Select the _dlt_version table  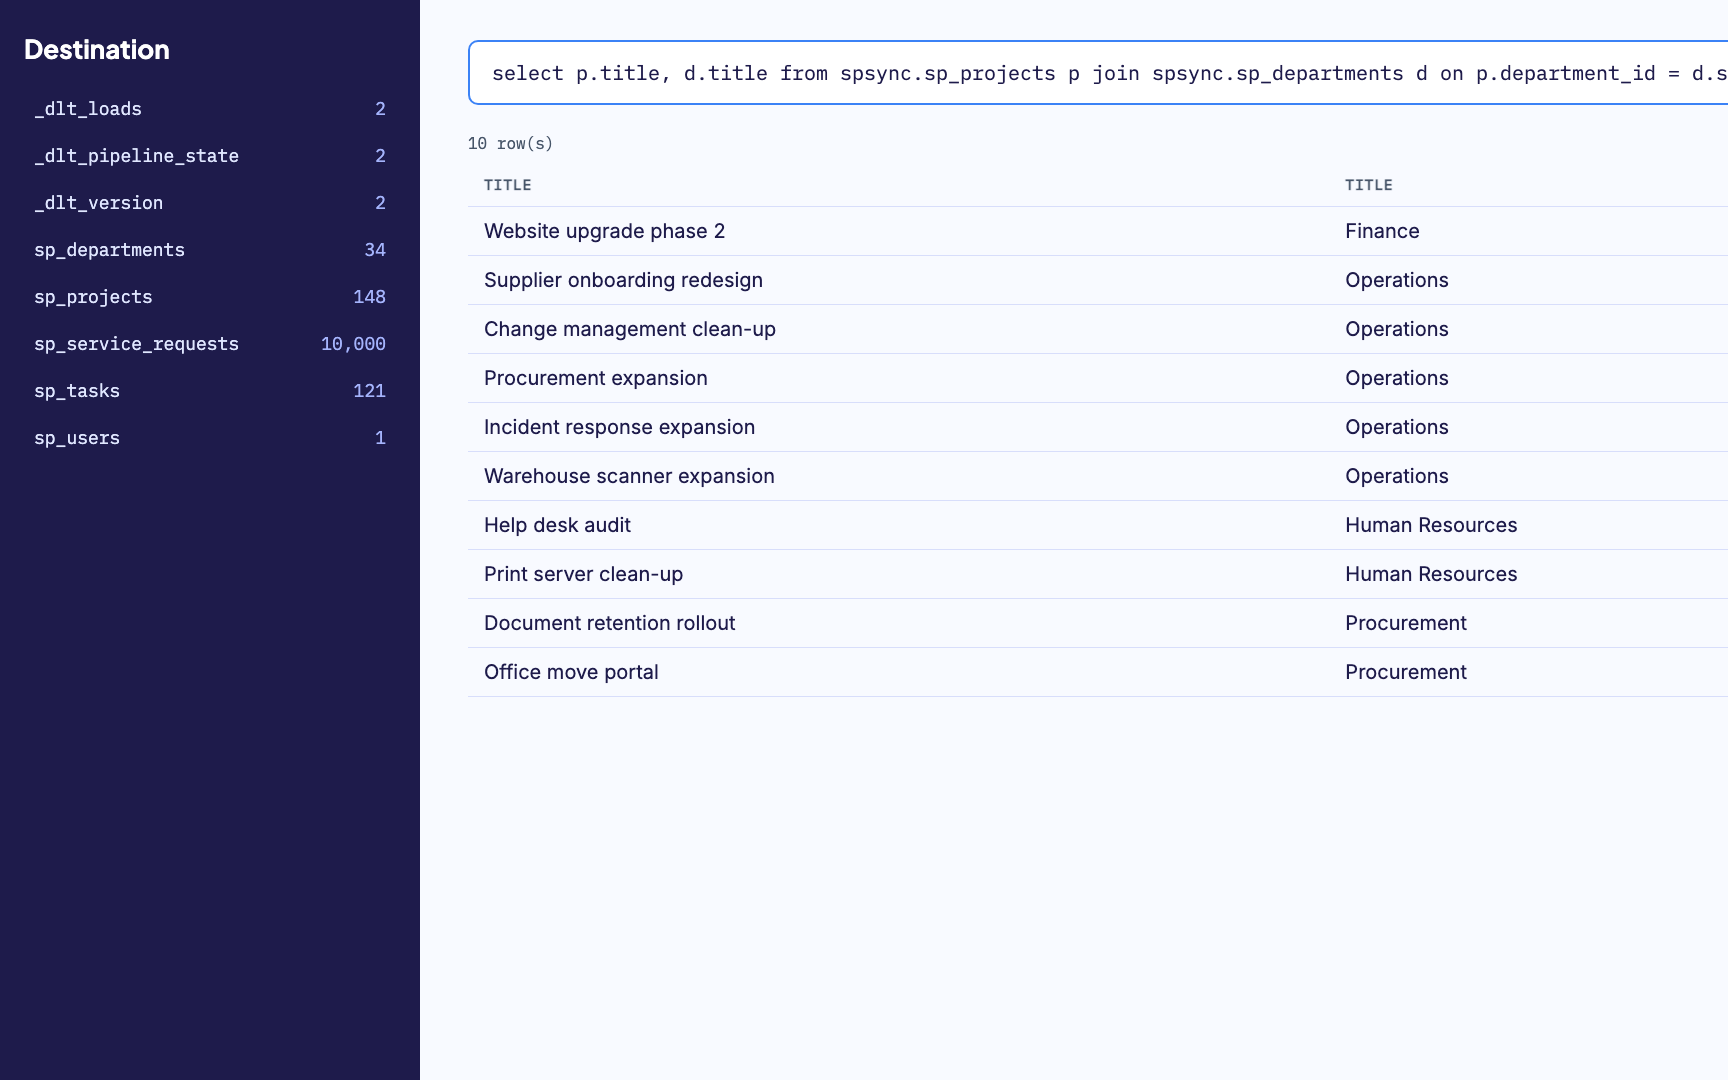pos(210,203)
